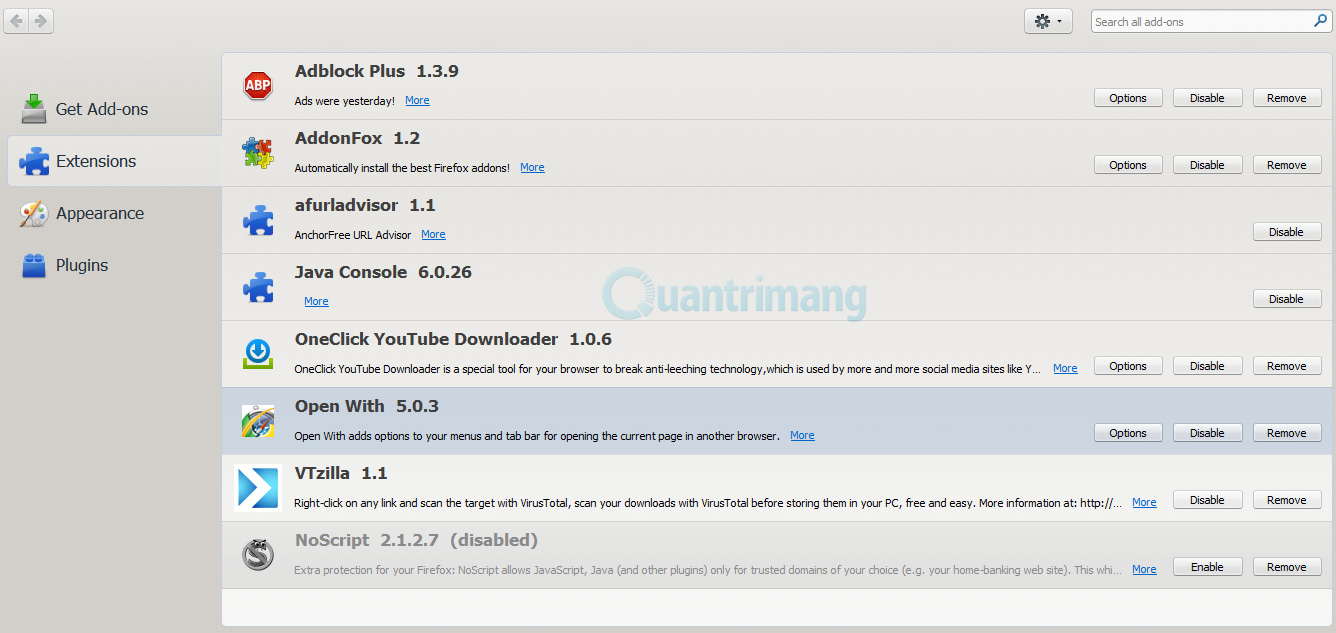The image size is (1336, 633).
Task: Go back with the left arrow
Action: point(16,21)
